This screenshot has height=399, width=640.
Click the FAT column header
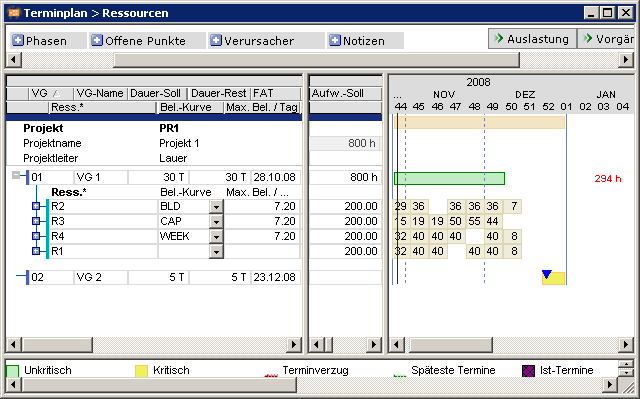tap(276, 93)
